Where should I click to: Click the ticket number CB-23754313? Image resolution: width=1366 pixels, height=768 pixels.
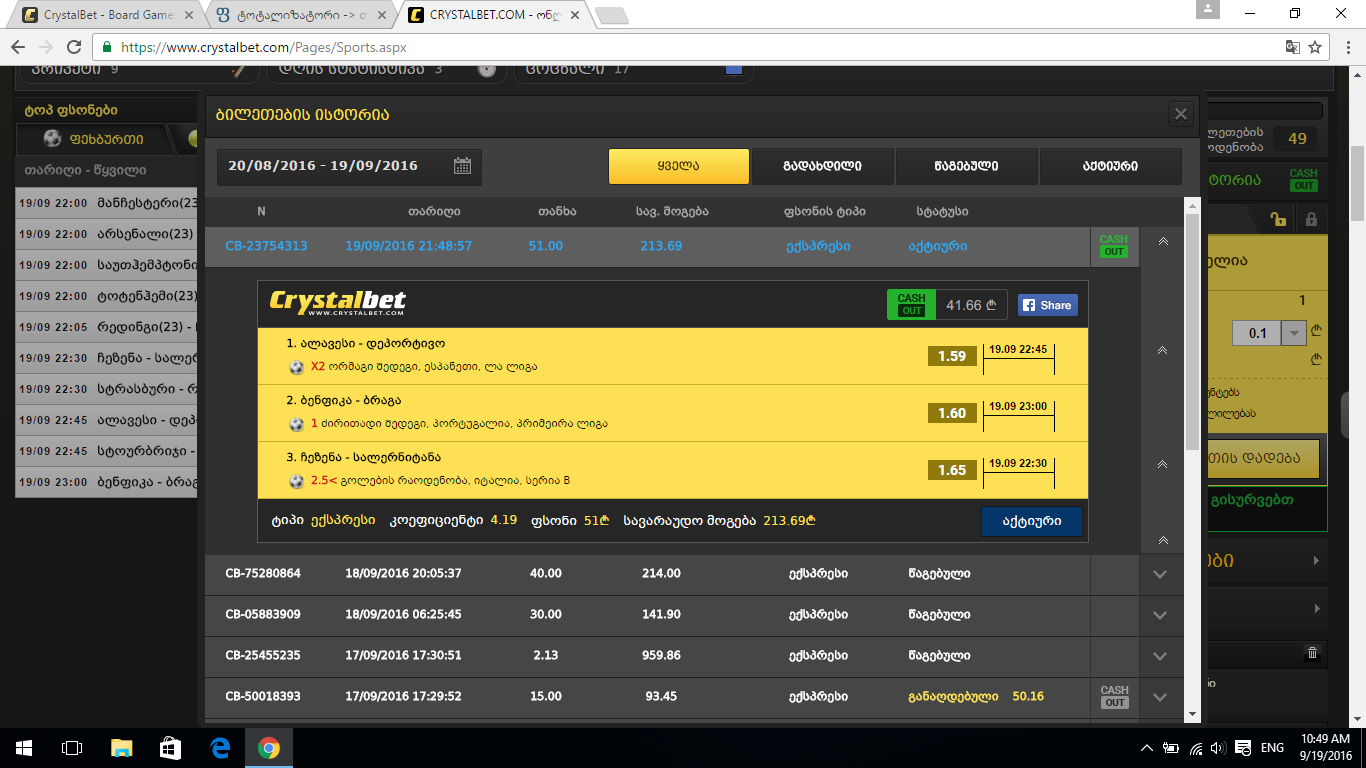click(266, 246)
